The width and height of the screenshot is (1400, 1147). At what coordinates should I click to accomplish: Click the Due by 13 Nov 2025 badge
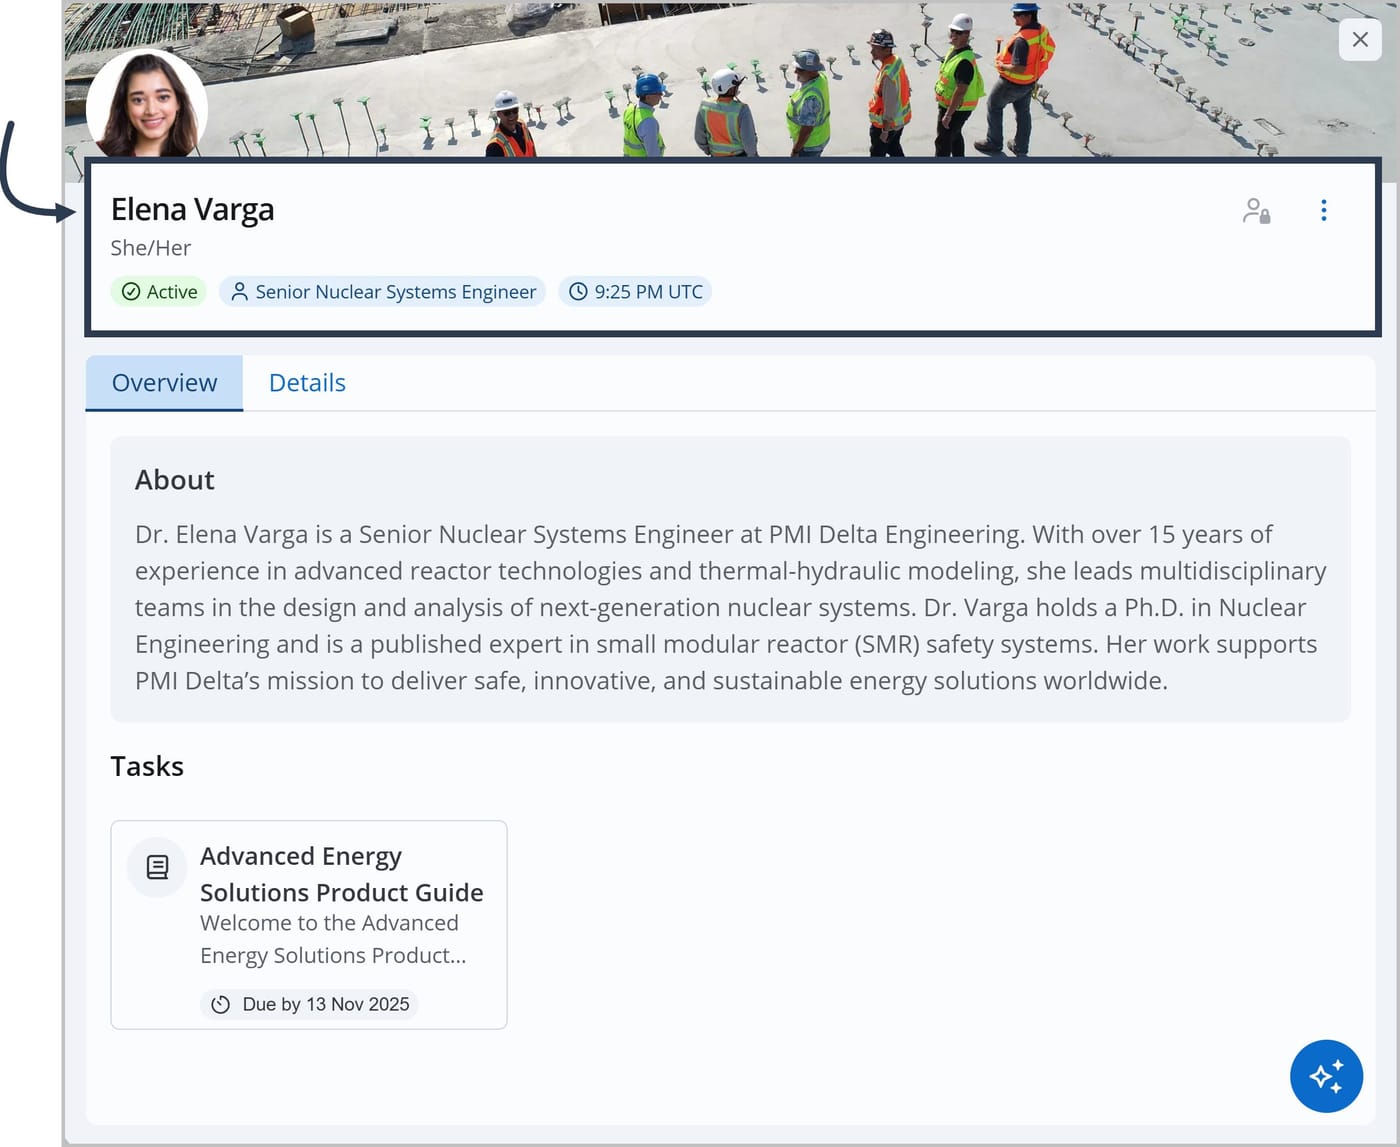point(309,1004)
